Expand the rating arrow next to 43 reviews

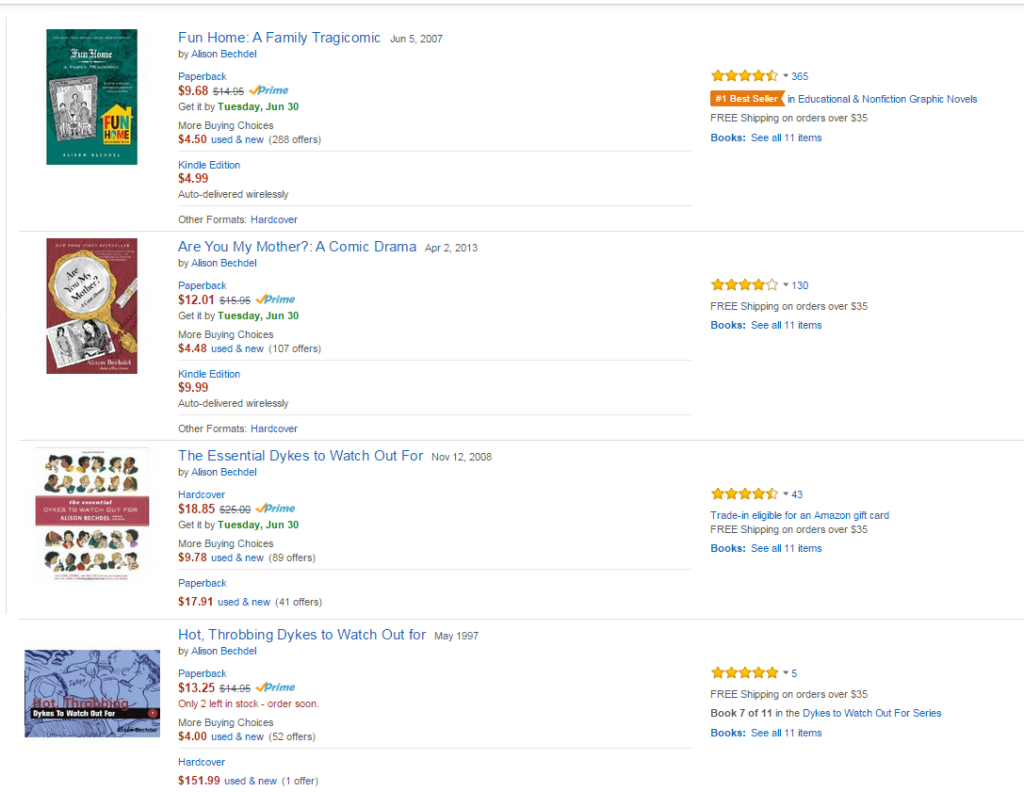[786, 494]
